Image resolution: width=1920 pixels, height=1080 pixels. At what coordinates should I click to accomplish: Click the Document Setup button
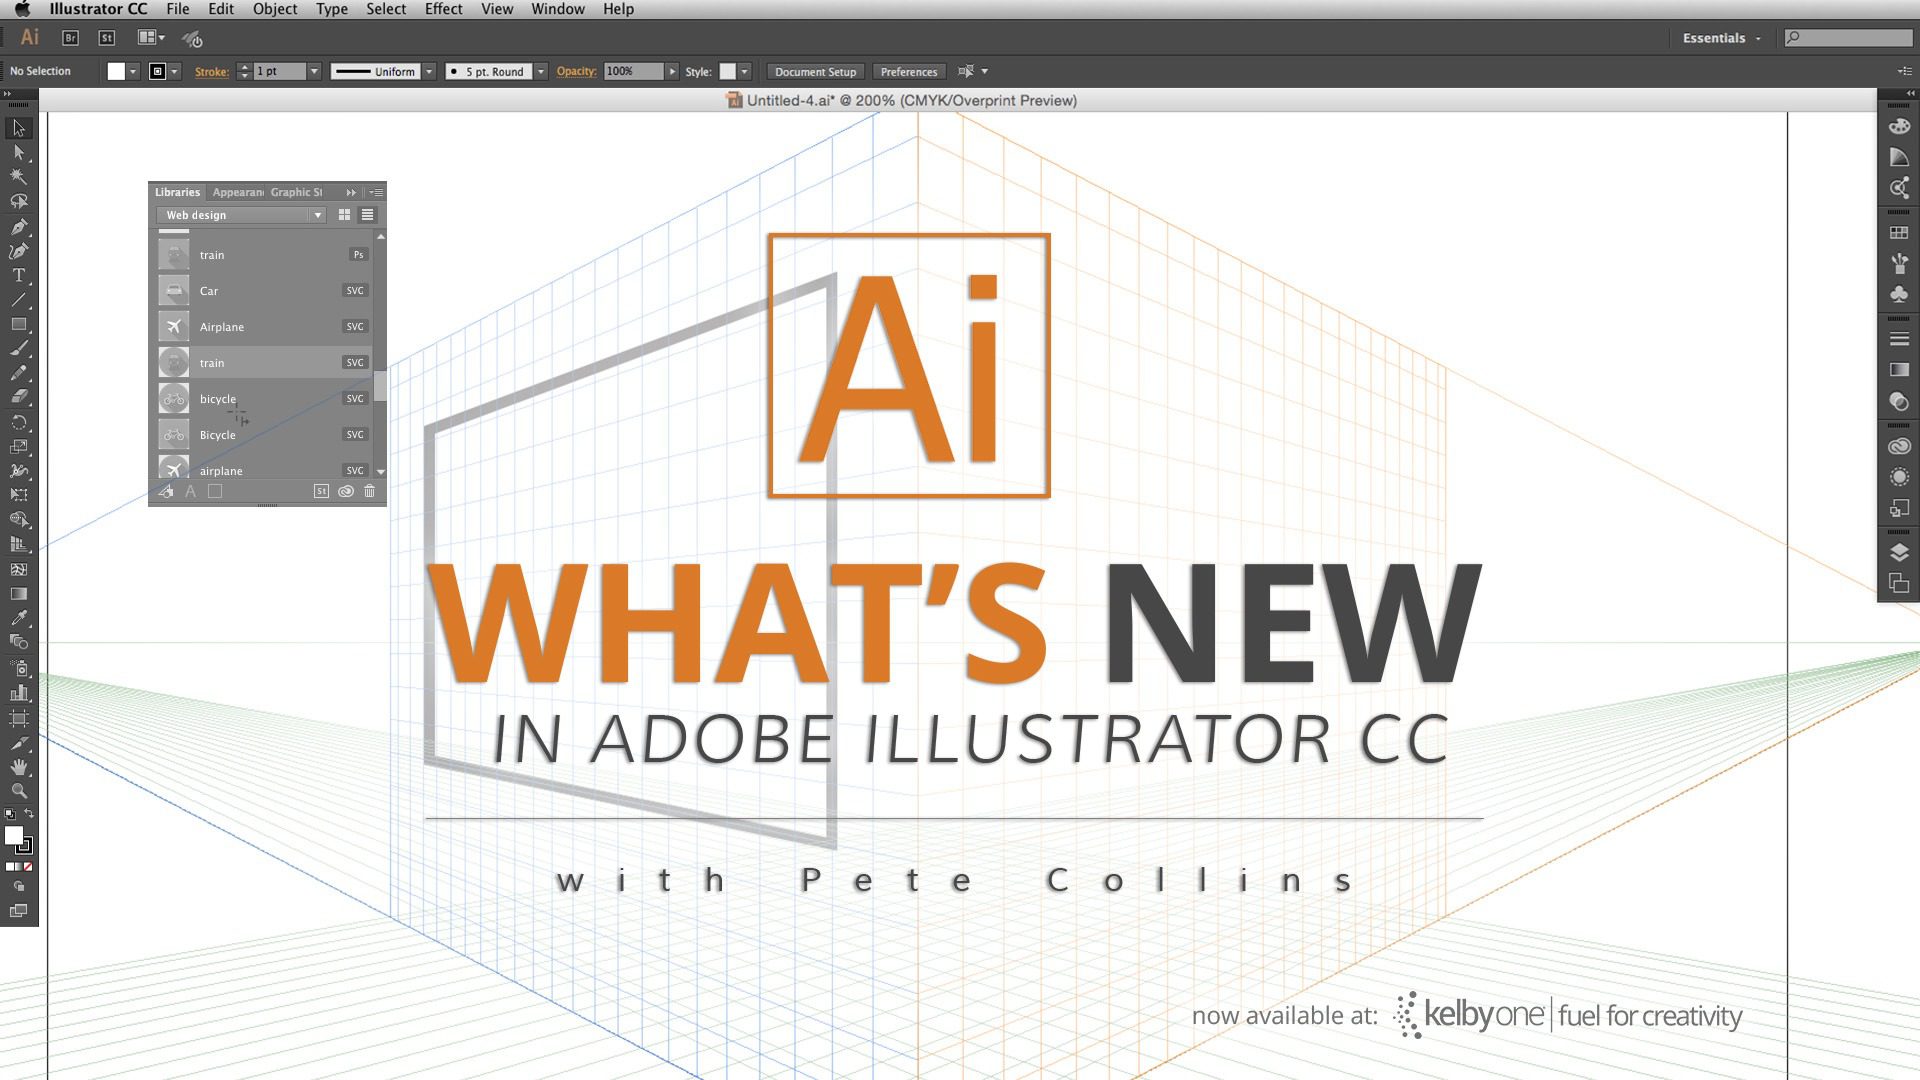815,71
